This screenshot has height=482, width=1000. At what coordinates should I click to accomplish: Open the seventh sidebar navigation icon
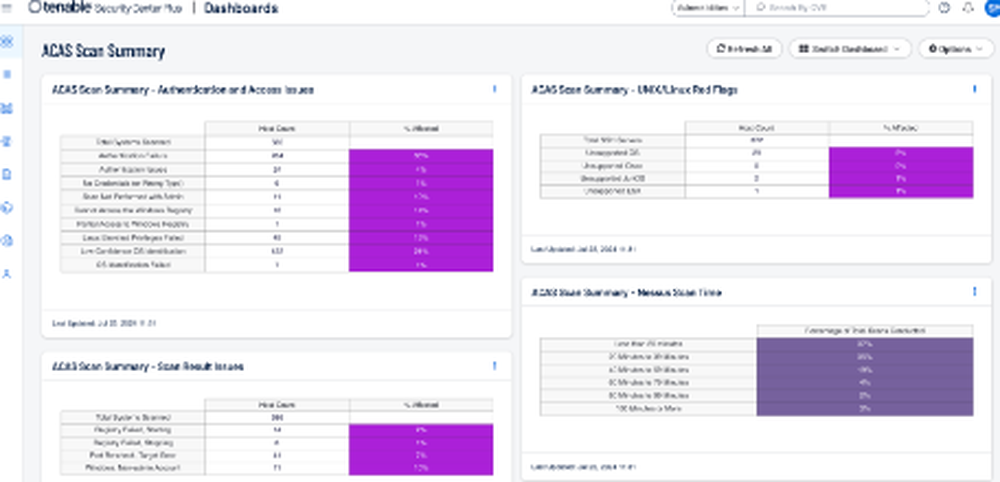click(x=8, y=240)
